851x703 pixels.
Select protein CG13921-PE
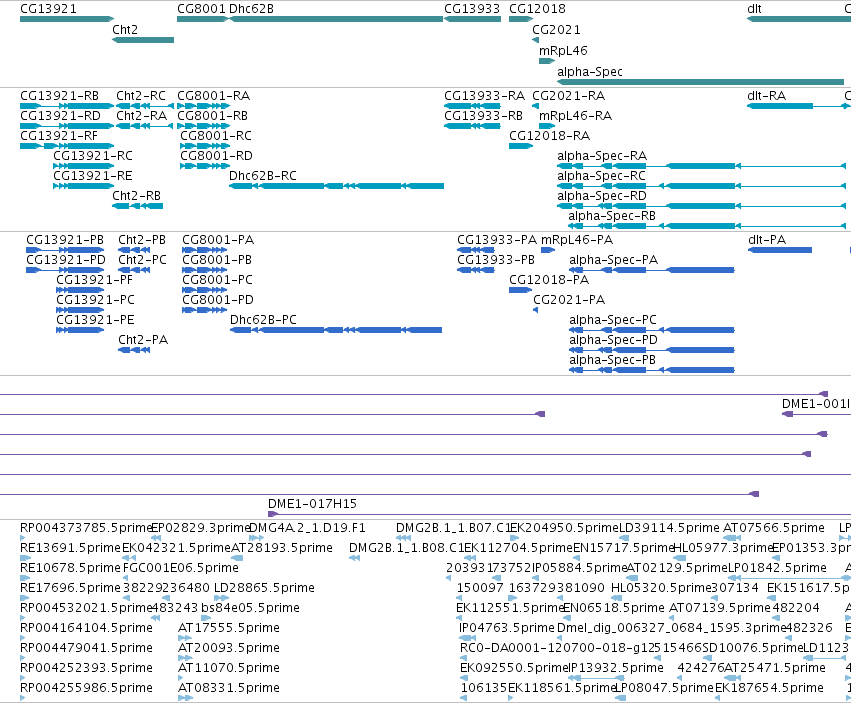click(x=80, y=330)
